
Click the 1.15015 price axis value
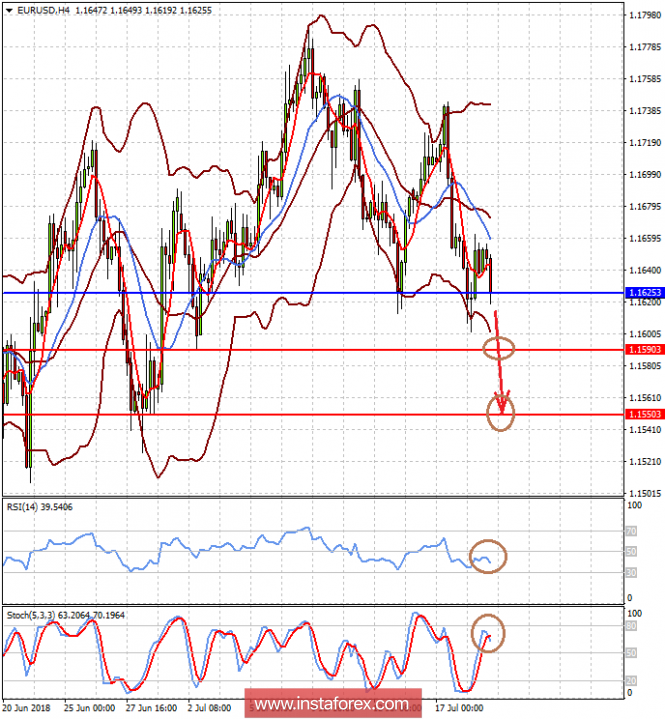(645, 493)
